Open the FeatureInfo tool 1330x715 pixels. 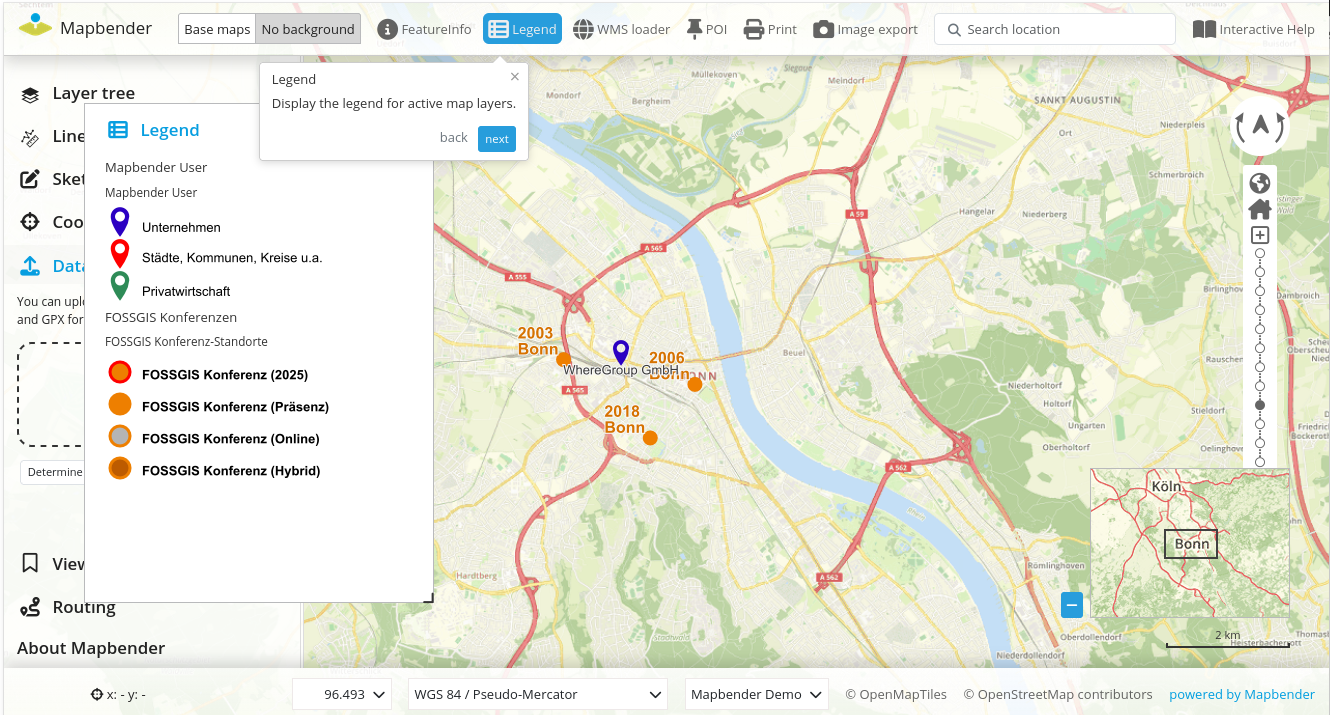(x=424, y=29)
